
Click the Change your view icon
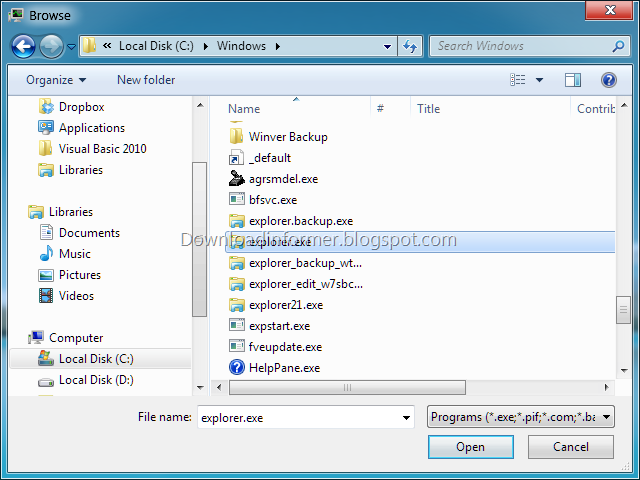tap(518, 80)
